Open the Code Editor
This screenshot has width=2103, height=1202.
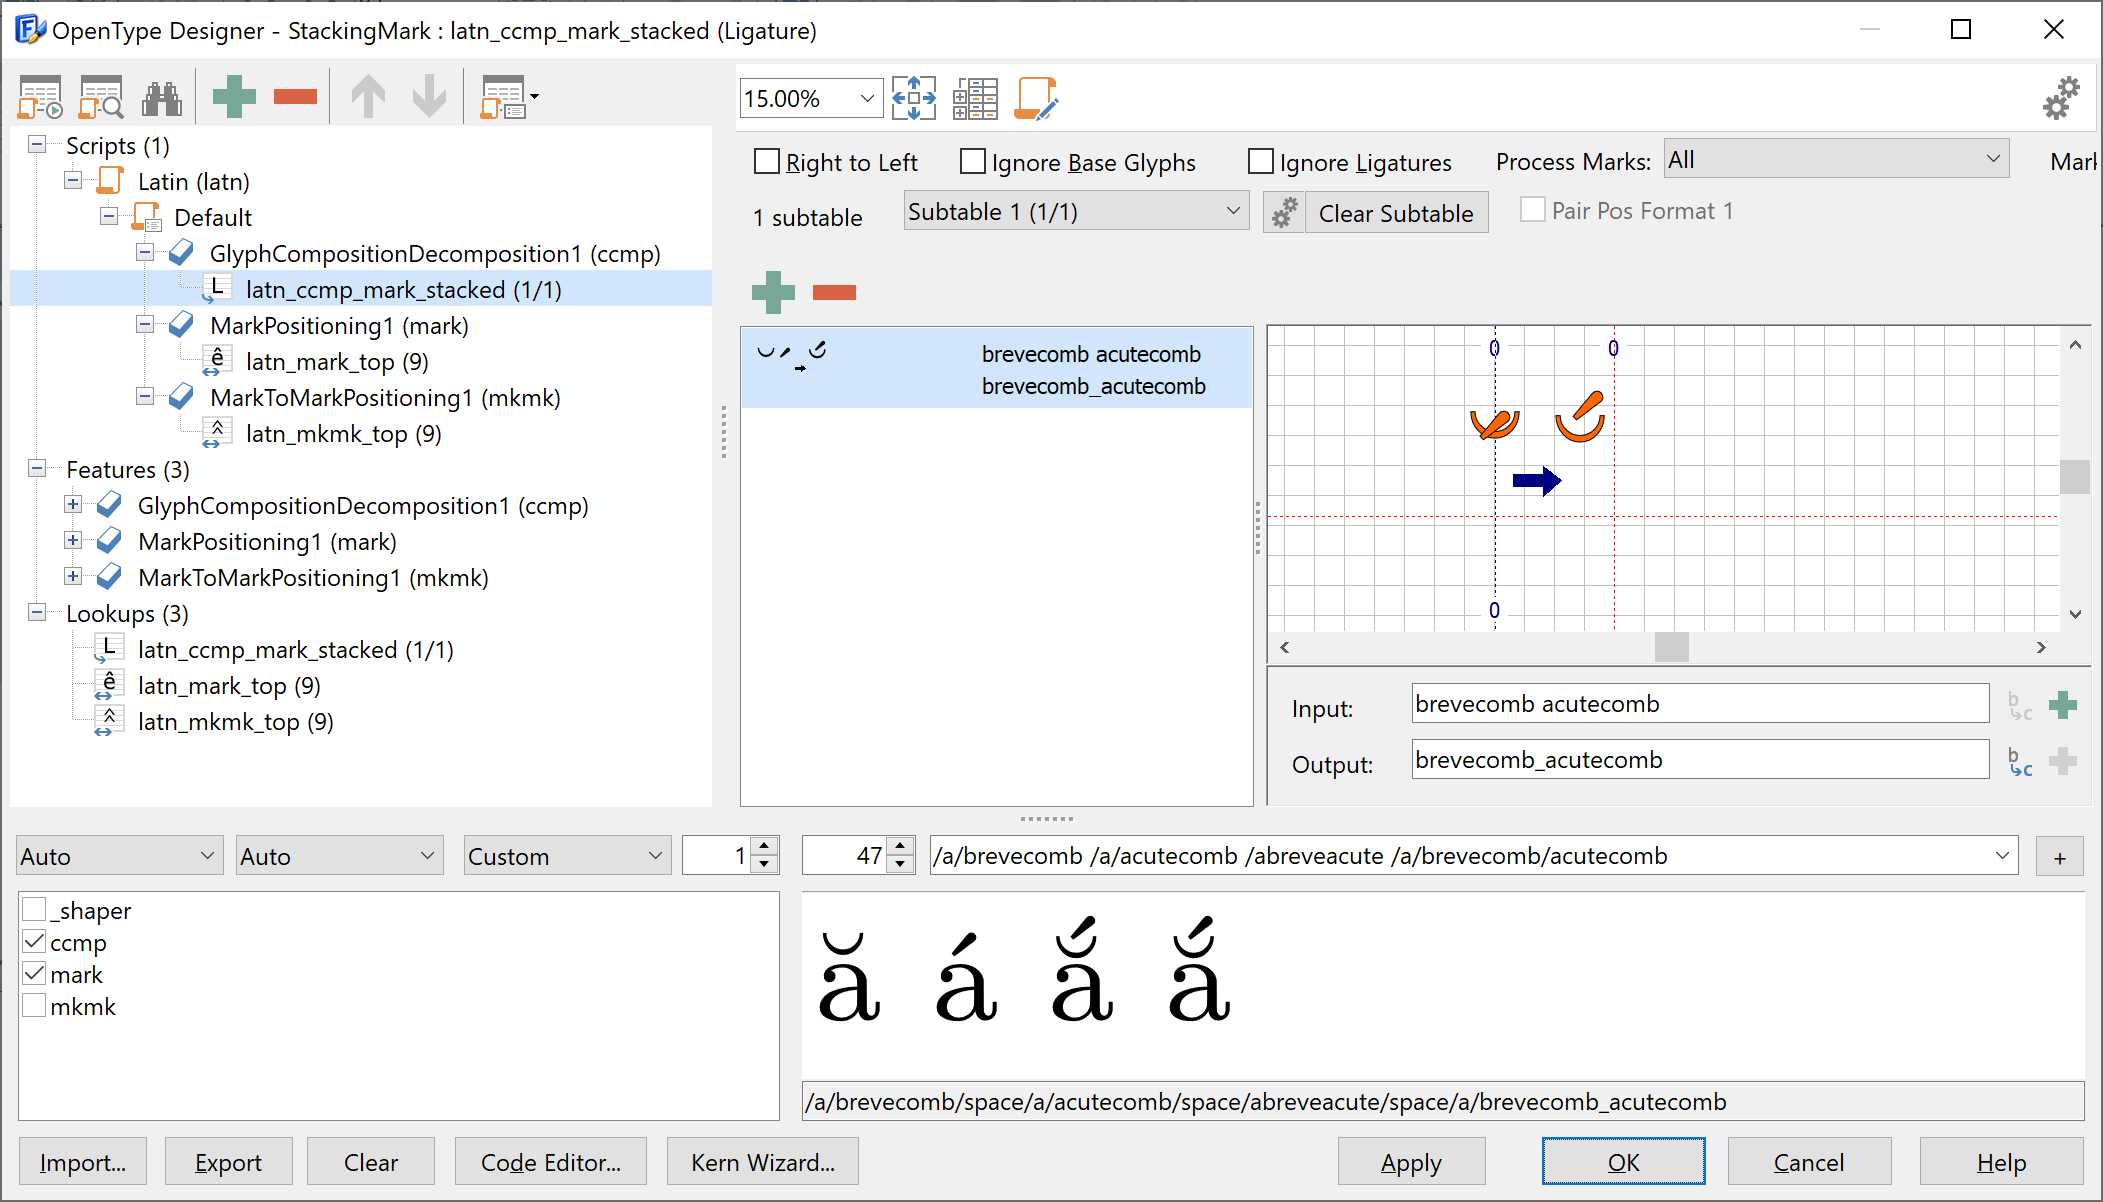551,1162
